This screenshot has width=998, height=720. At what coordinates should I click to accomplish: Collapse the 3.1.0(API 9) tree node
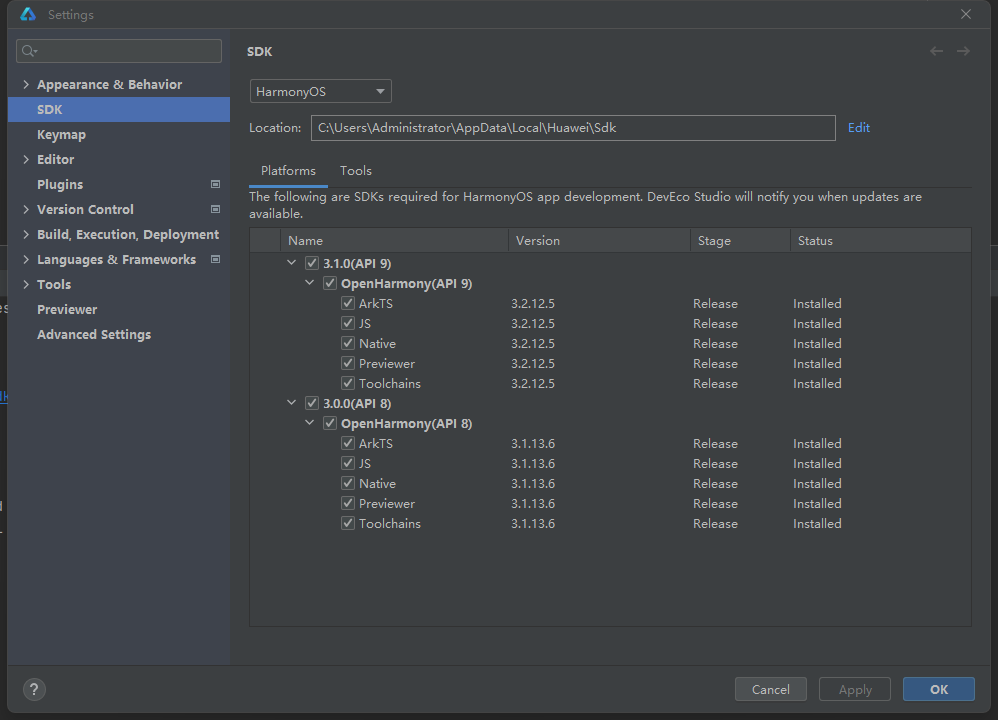(x=292, y=262)
